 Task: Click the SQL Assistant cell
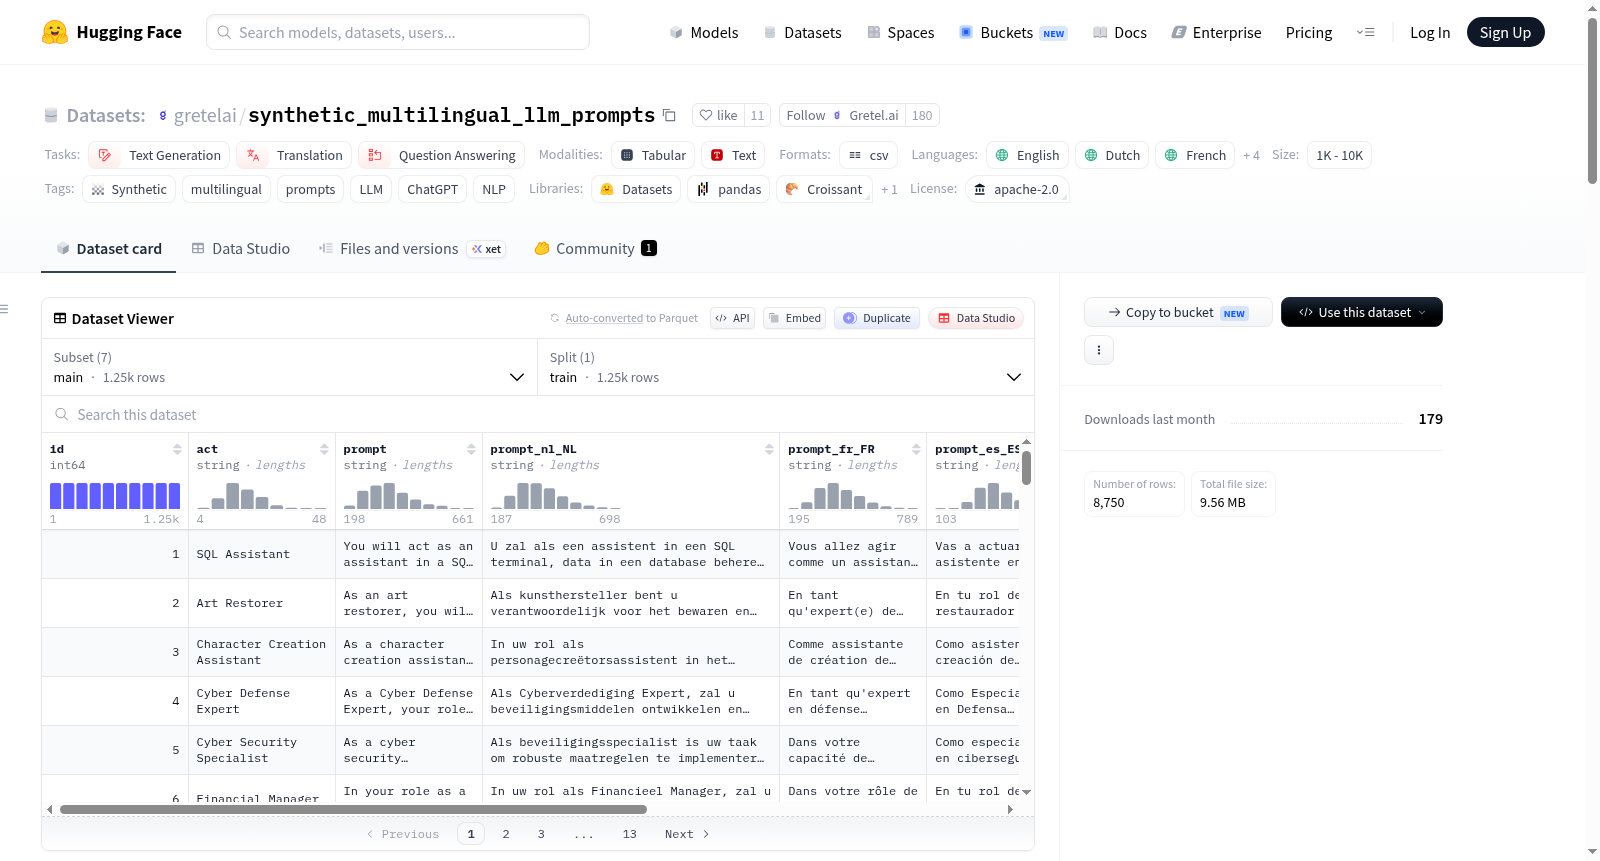click(x=262, y=554)
